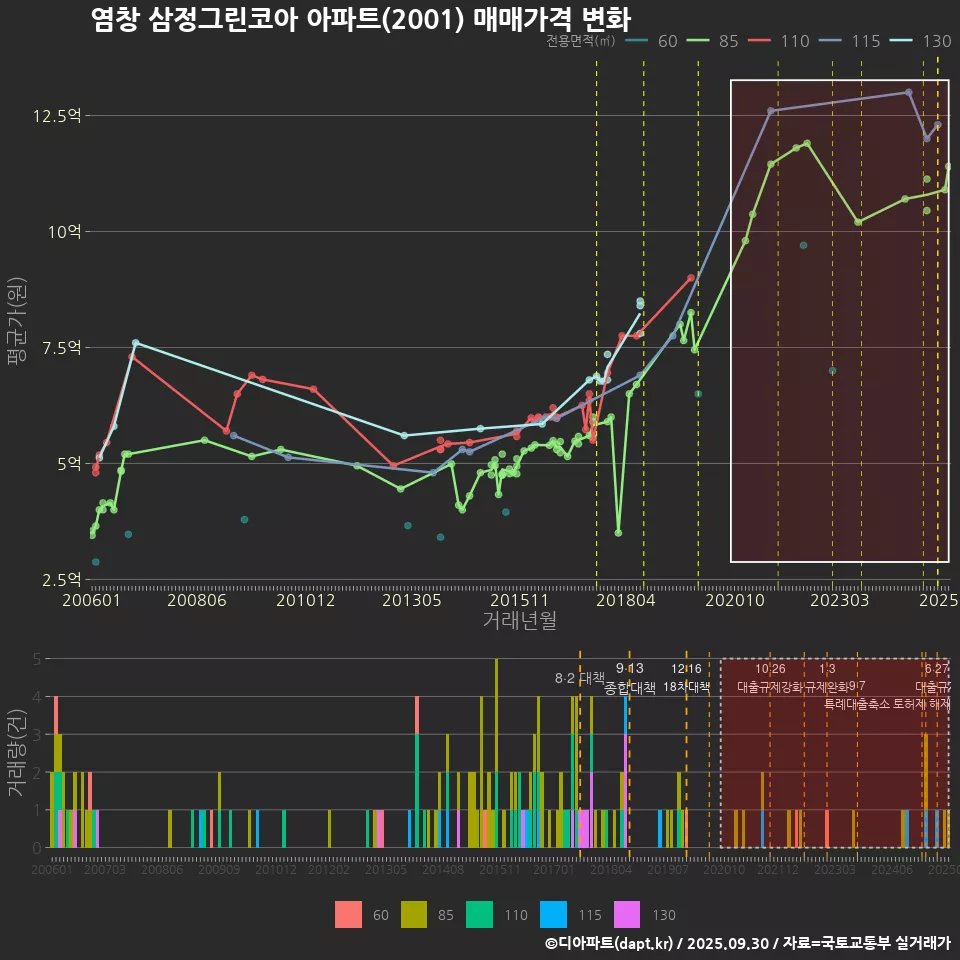Click the 12·16 18차대책 annotation label

pos(686,678)
